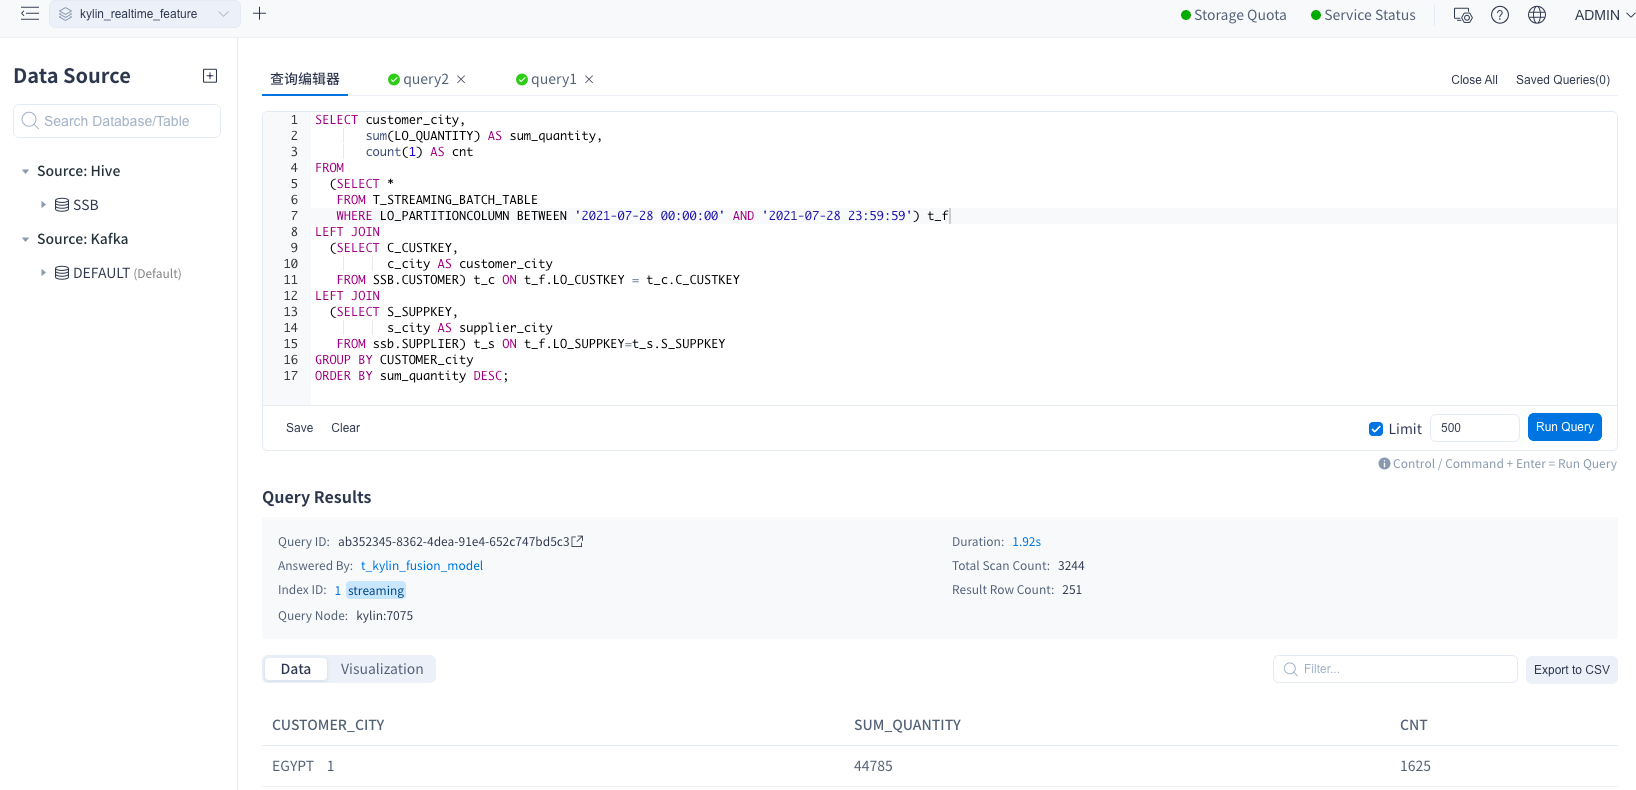Image resolution: width=1636 pixels, height=790 pixels.
Task: Open the language globe icon
Action: coord(1537,15)
